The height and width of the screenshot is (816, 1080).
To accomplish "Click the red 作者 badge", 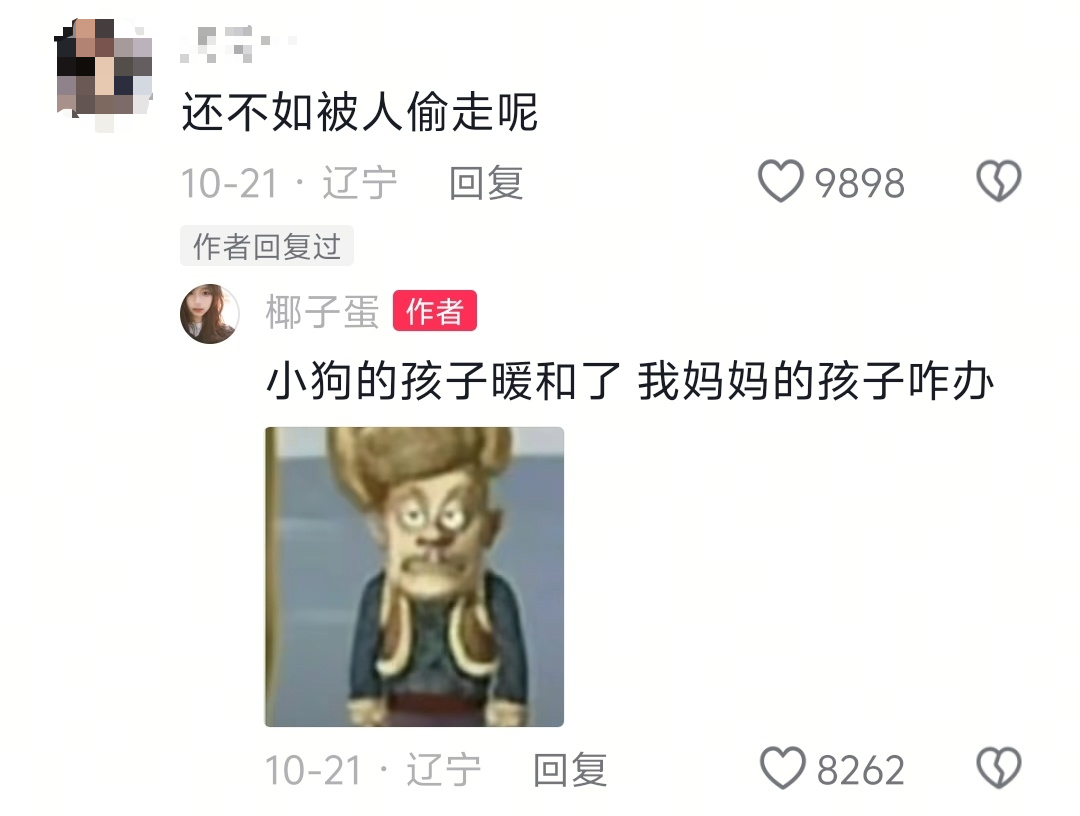I will click(435, 311).
